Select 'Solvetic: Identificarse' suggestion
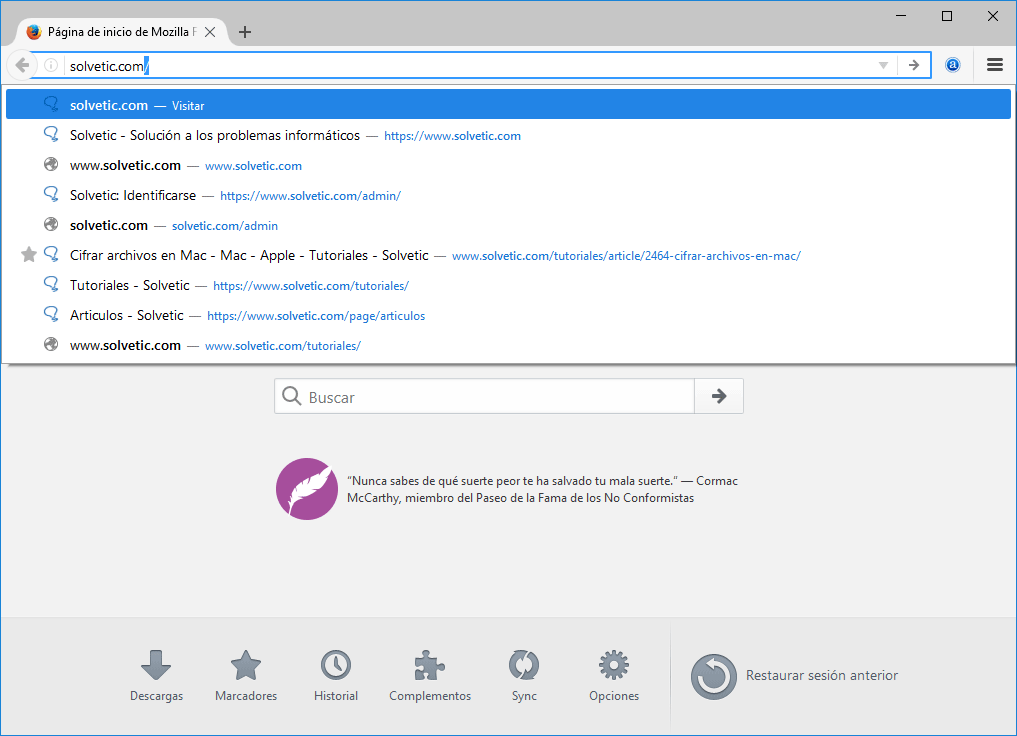The image size is (1017, 736). click(x=508, y=195)
